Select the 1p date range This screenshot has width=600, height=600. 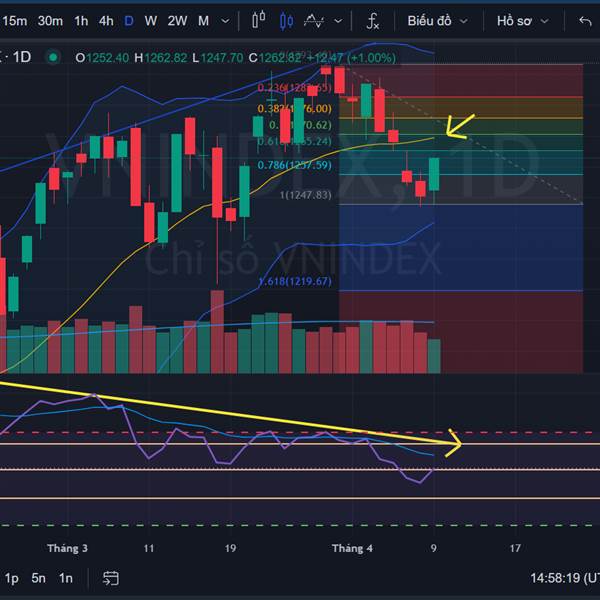(x=11, y=578)
